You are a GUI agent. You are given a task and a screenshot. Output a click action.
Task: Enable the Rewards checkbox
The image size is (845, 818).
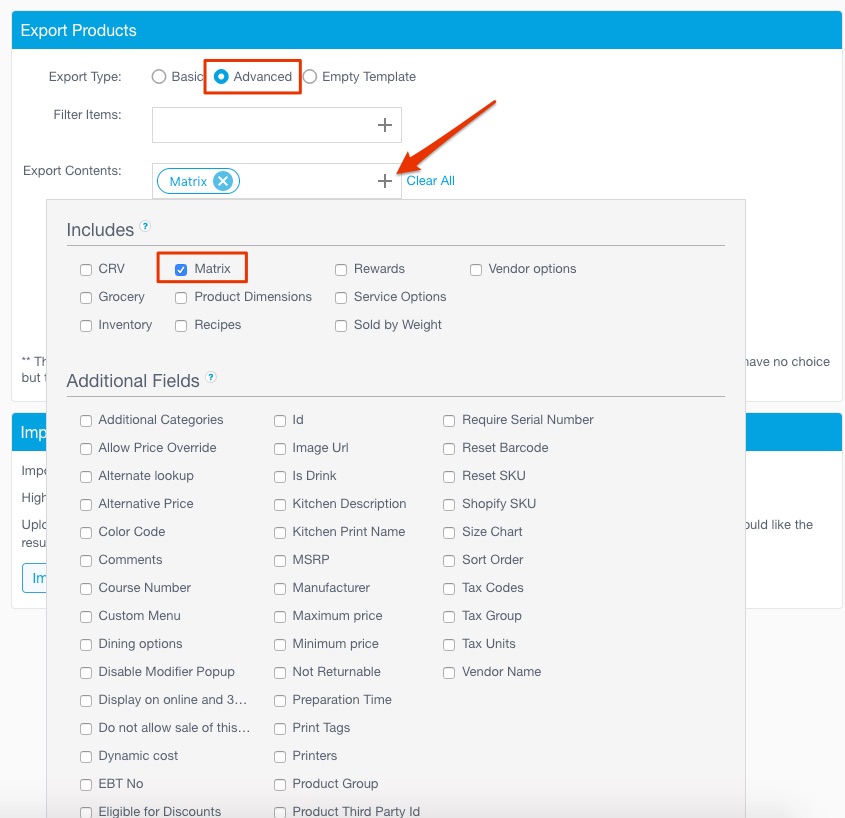(x=341, y=269)
